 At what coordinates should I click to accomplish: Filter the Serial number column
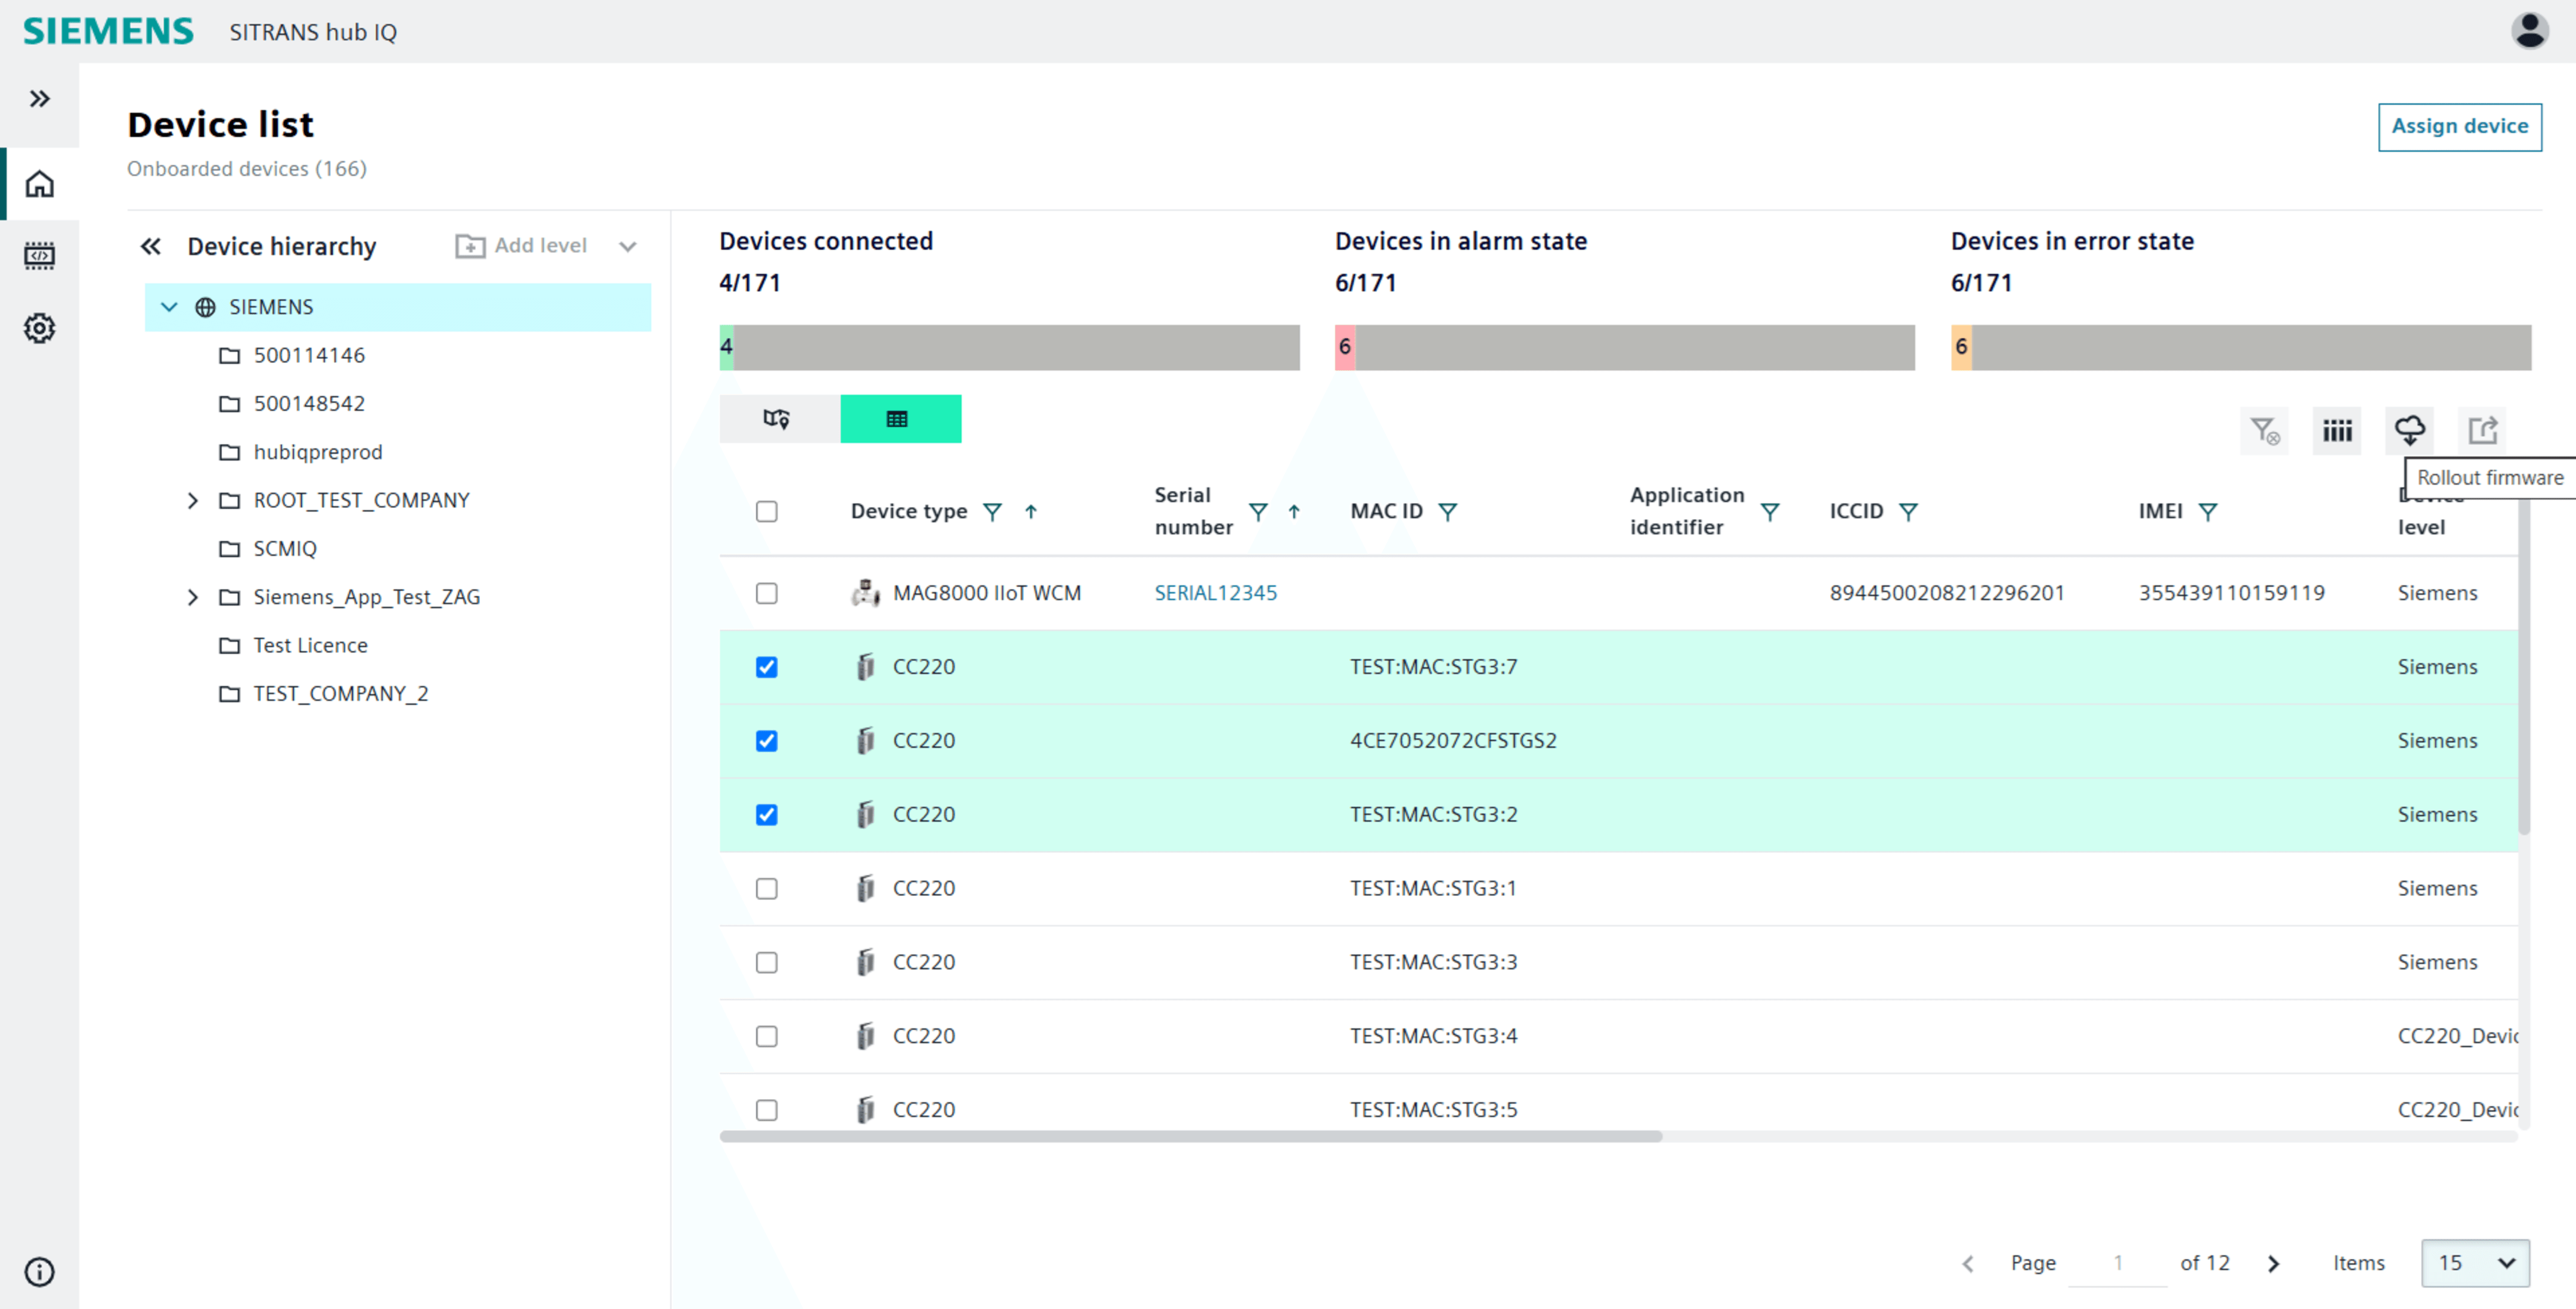1258,512
